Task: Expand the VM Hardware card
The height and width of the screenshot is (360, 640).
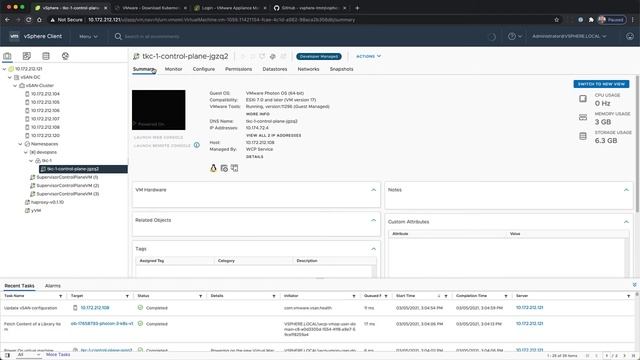Action: tap(373, 190)
